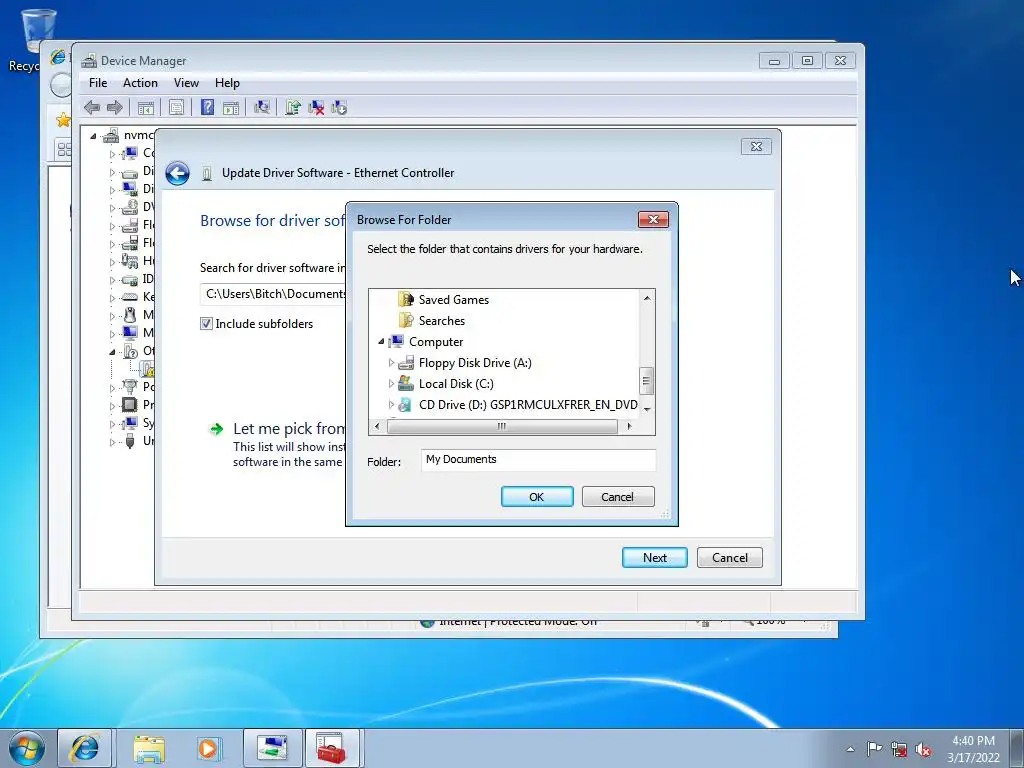Click Cancel in Browse For Folder dialog
Image resolution: width=1024 pixels, height=768 pixels.
(617, 496)
